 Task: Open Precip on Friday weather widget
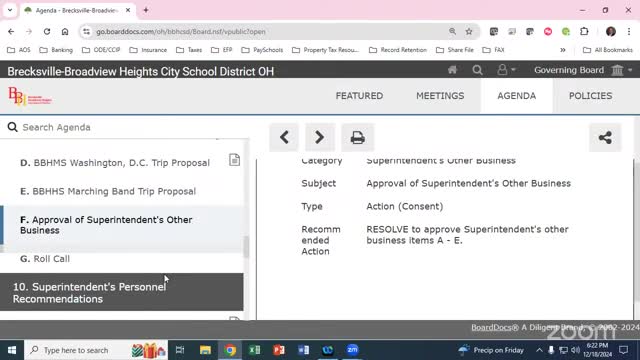point(491,350)
